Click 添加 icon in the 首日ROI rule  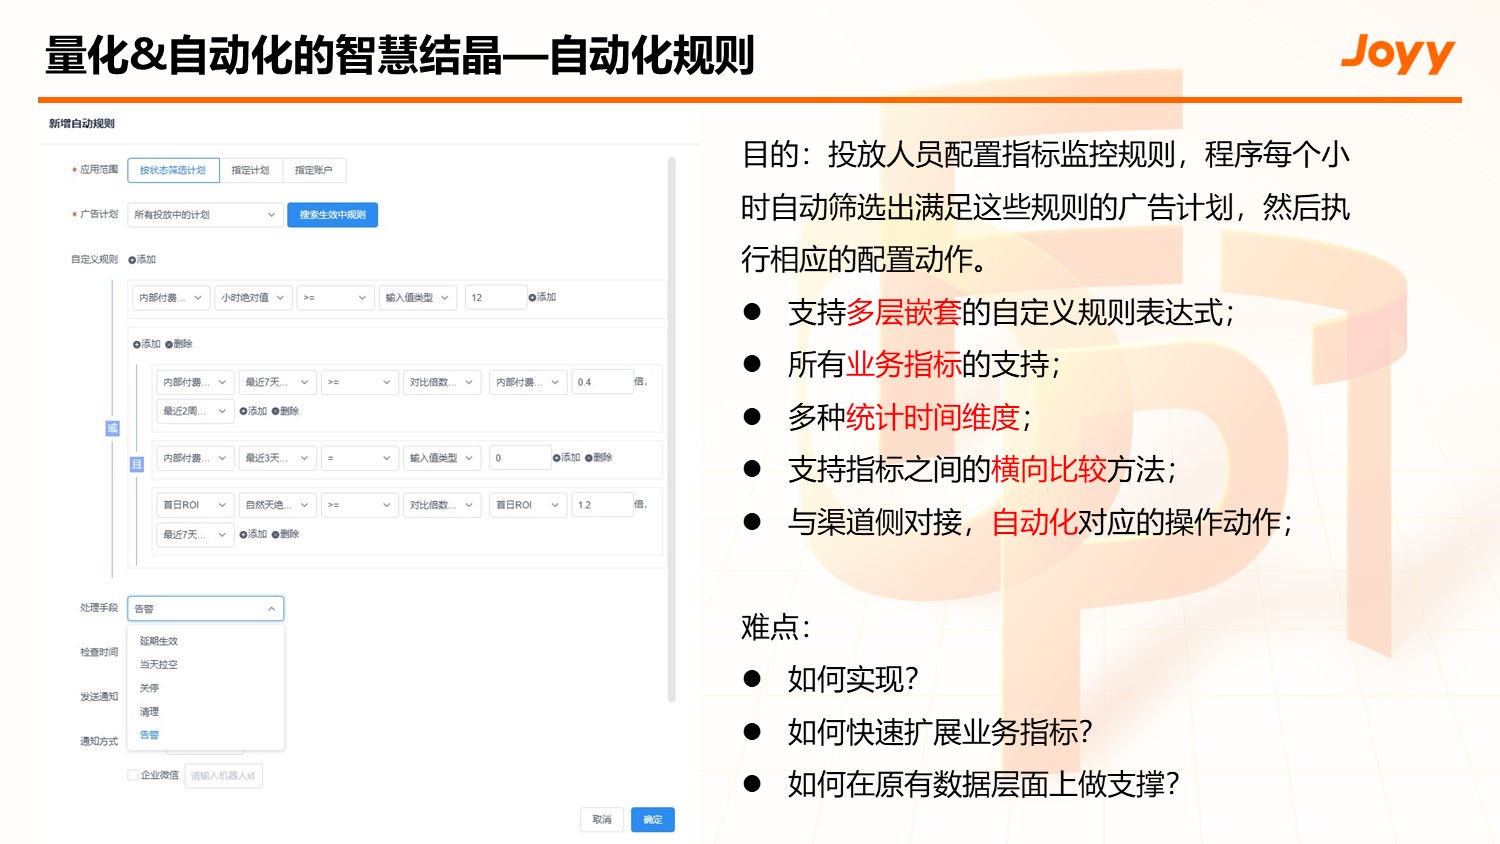243,535
